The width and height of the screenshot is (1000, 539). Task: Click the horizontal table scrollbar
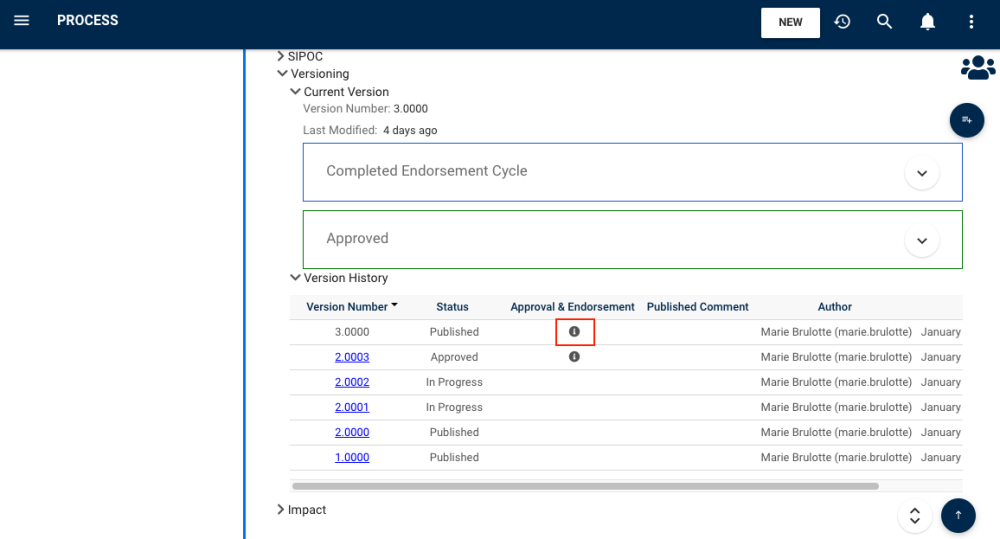(585, 486)
